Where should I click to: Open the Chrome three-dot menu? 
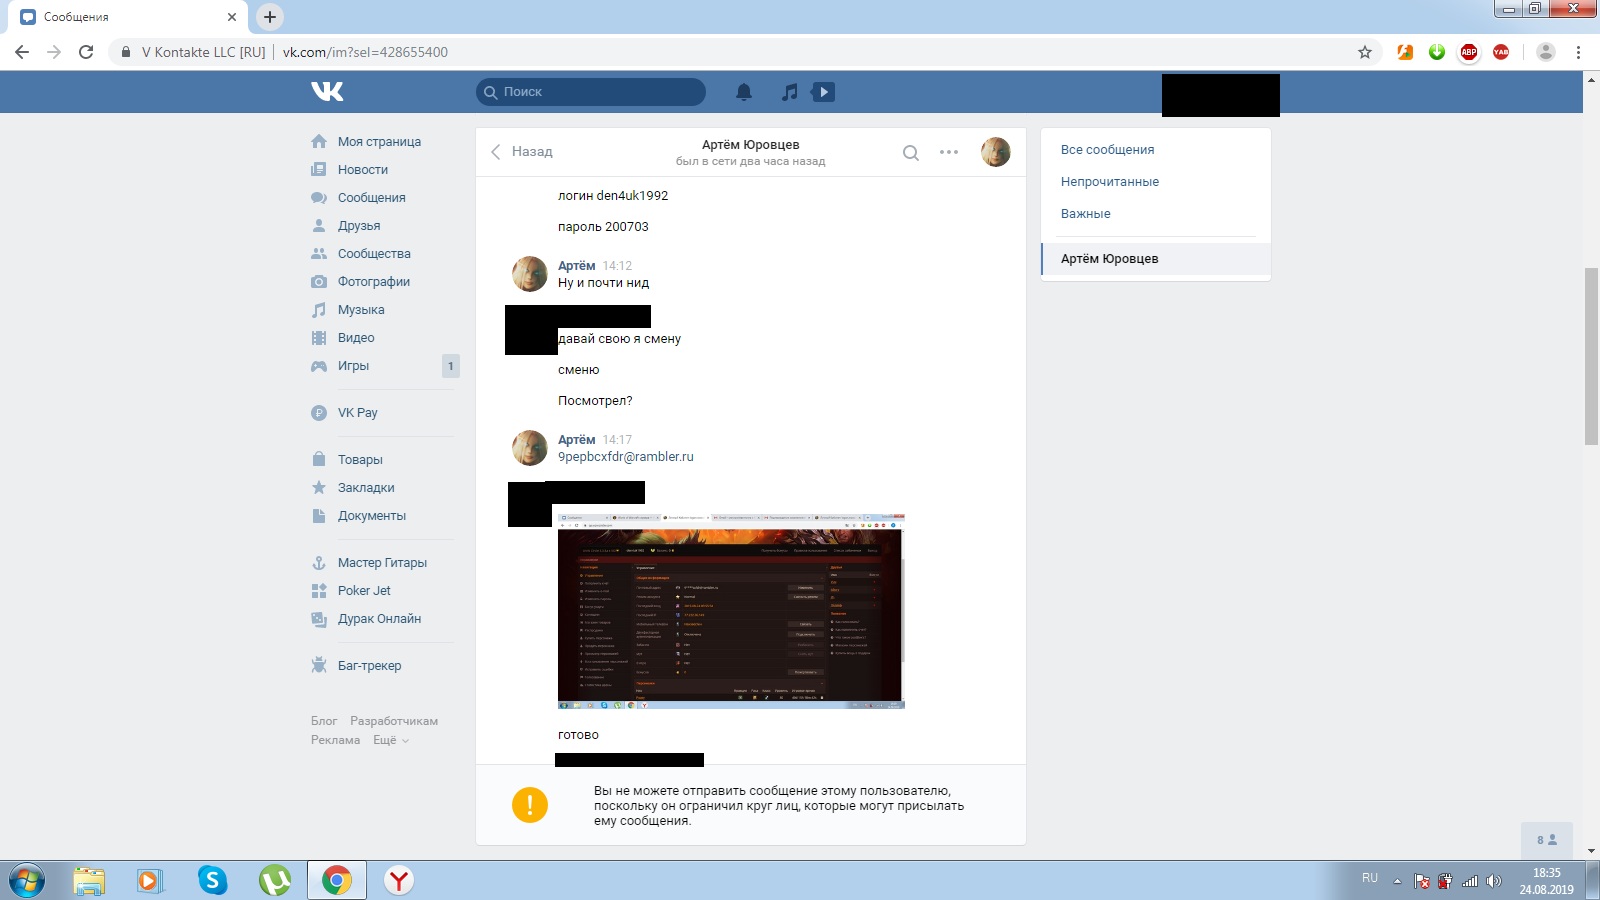pyautogui.click(x=1578, y=52)
